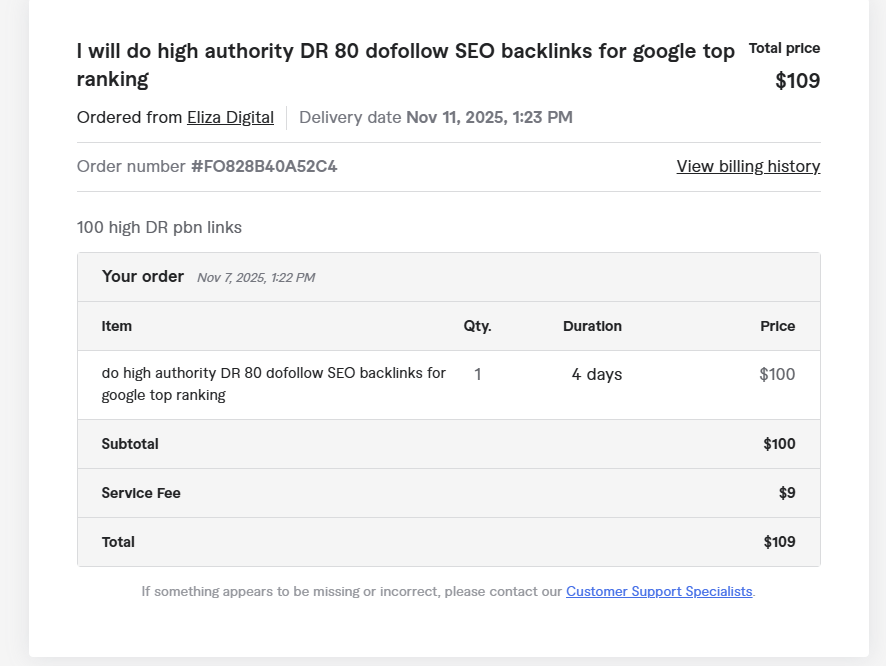Click the order number #FO828B40A52C4
Viewport: 886px width, 666px height.
264,166
